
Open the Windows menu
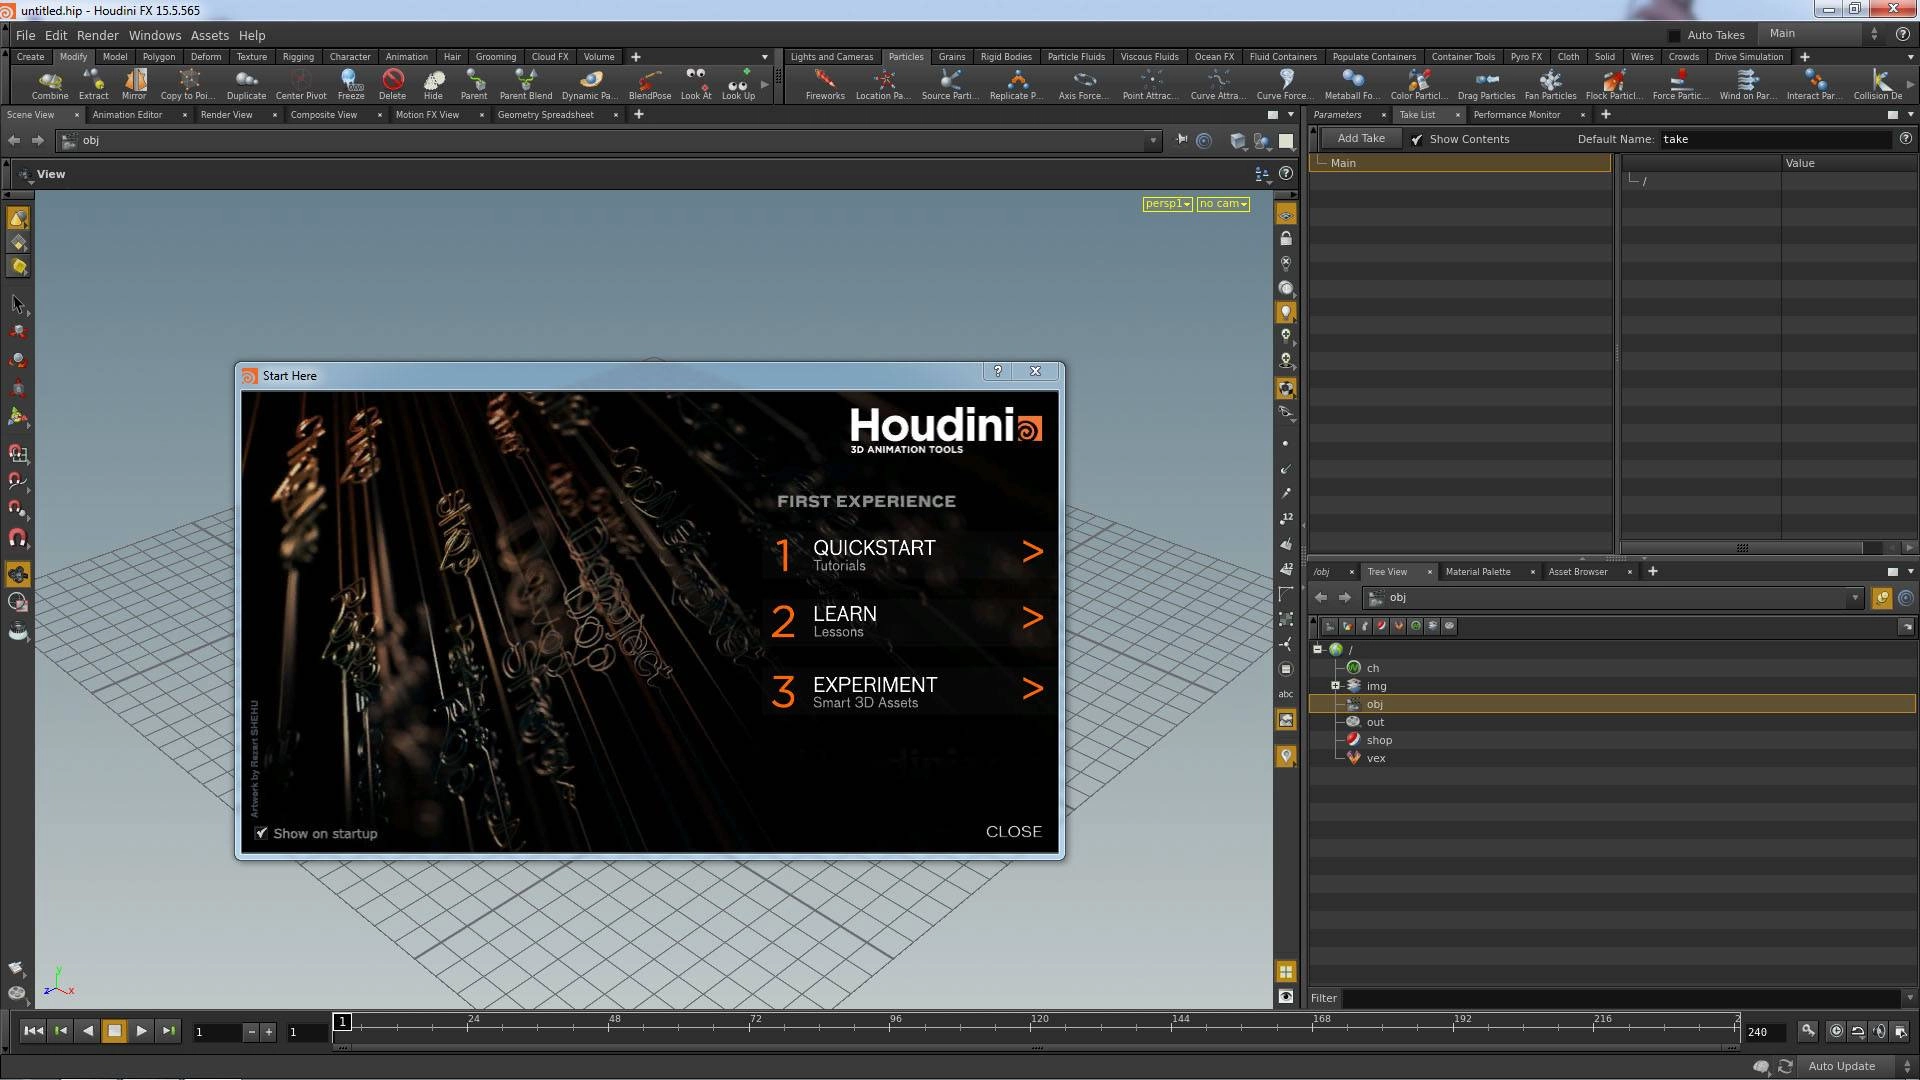tap(155, 35)
